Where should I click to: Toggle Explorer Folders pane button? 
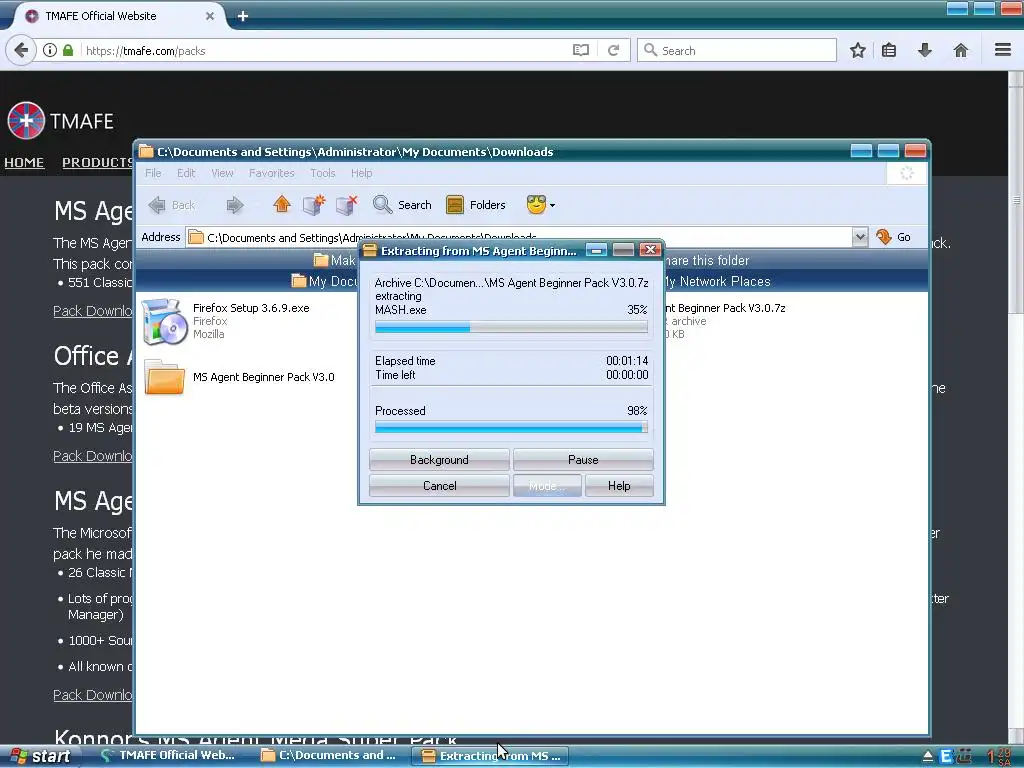click(x=476, y=205)
